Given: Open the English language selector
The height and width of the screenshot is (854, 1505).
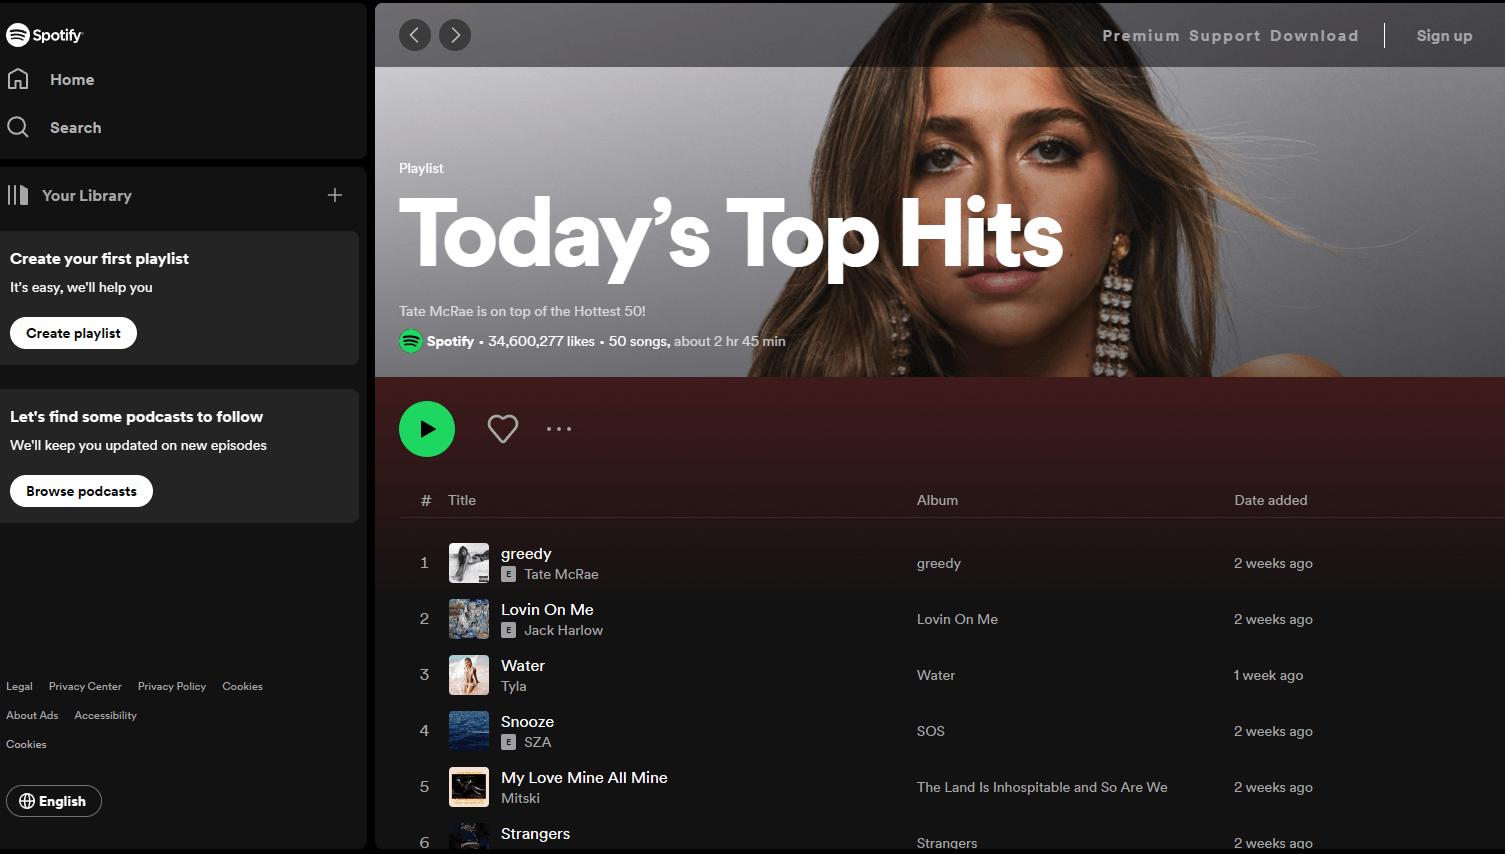Looking at the screenshot, I should pyautogui.click(x=54, y=801).
